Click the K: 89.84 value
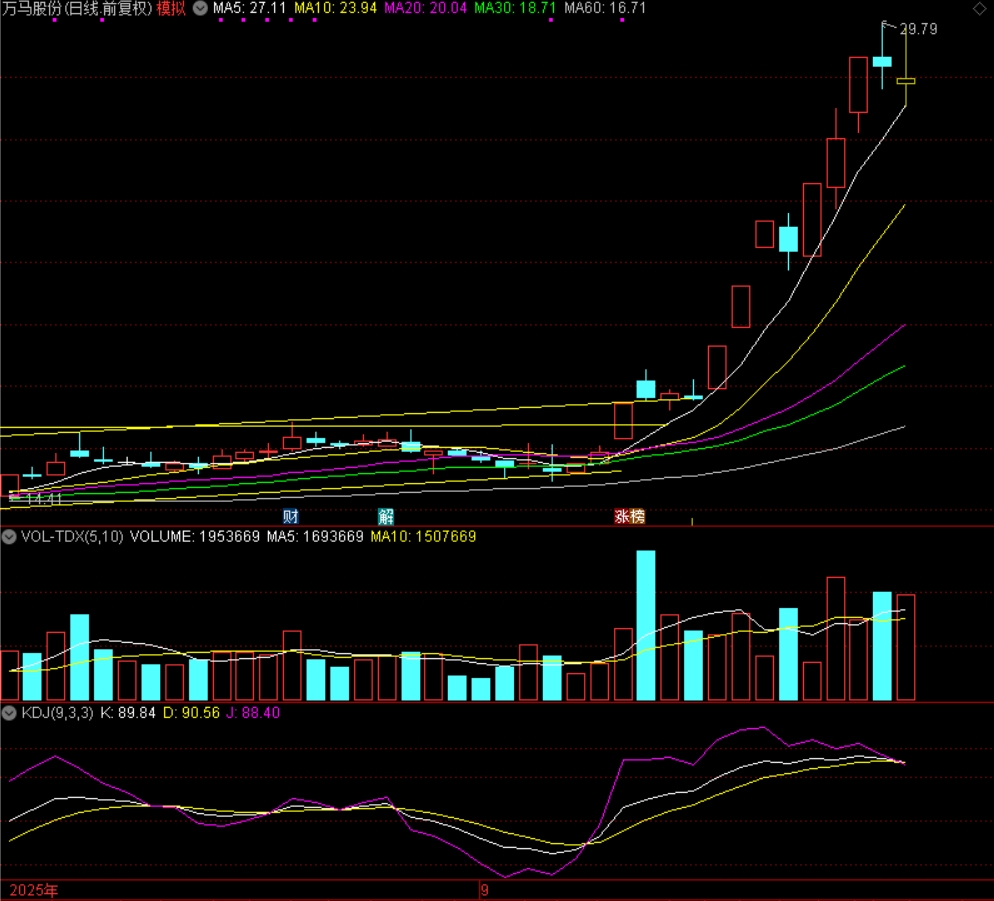 point(128,713)
